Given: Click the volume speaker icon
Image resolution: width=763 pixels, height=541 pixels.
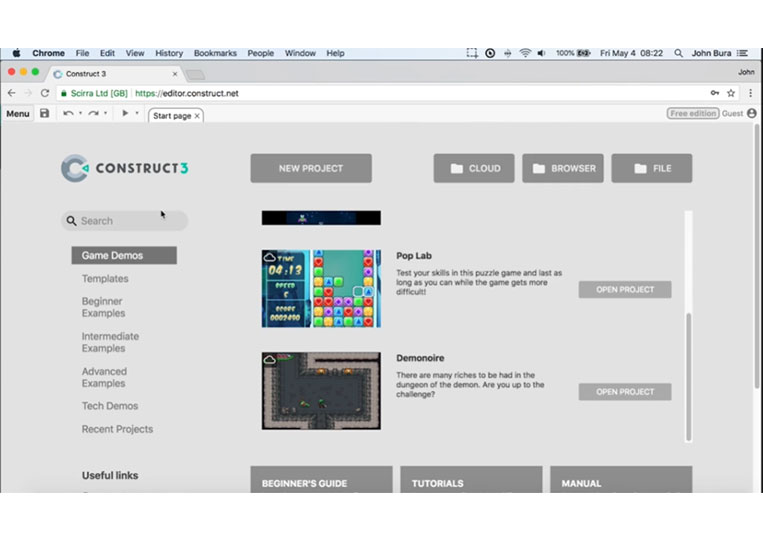Looking at the screenshot, I should 542,53.
